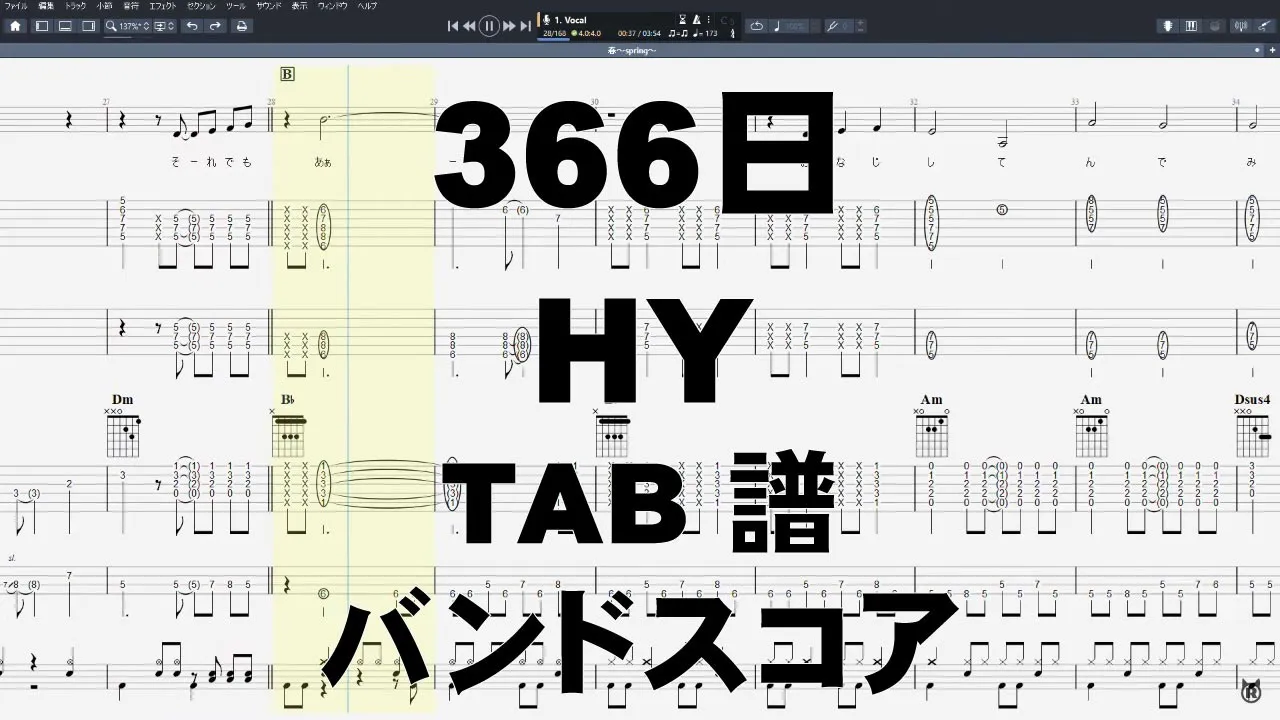Open the ウィンドウ menu
The height and width of the screenshot is (720, 1280).
(333, 6)
